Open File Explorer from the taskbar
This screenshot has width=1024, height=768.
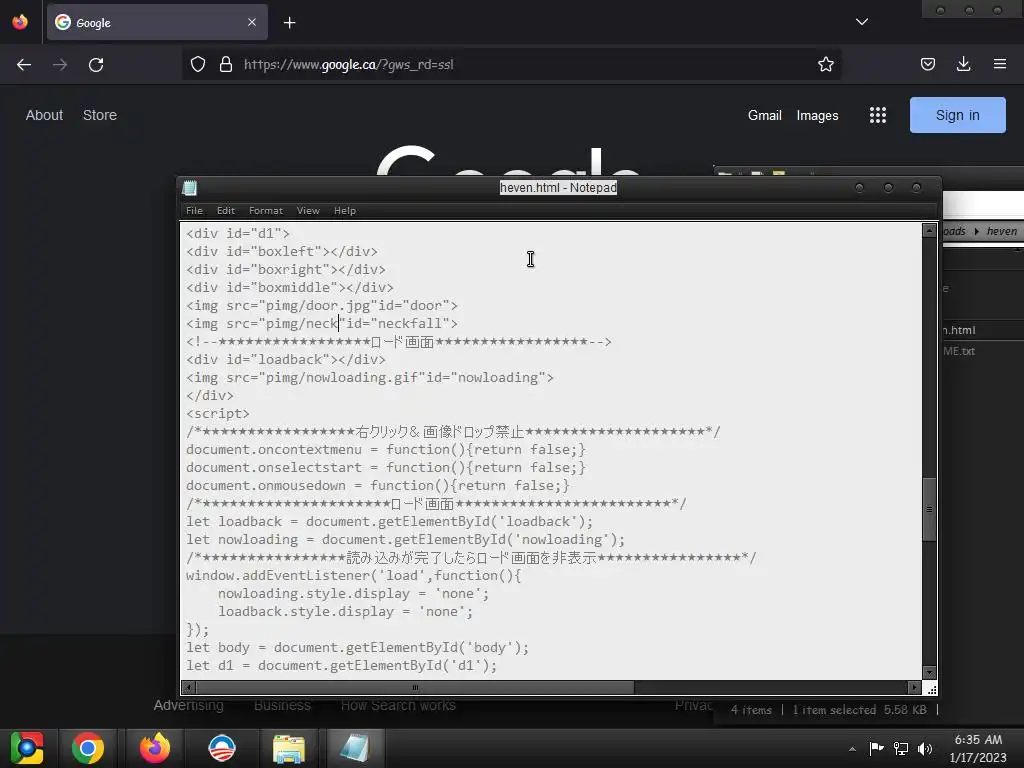pos(289,748)
